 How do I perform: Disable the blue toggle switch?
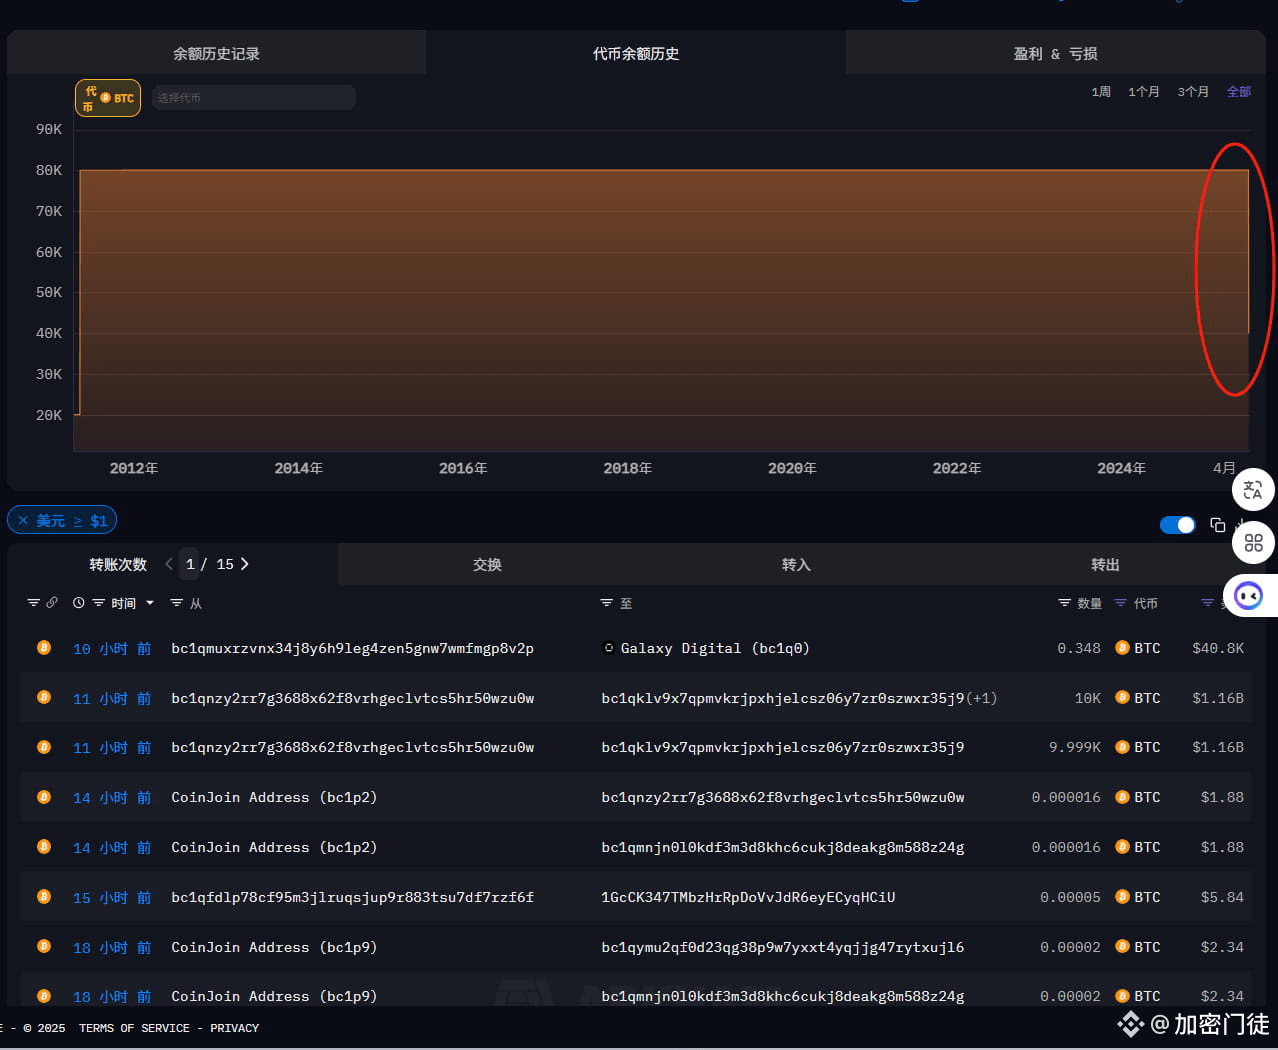1177,524
